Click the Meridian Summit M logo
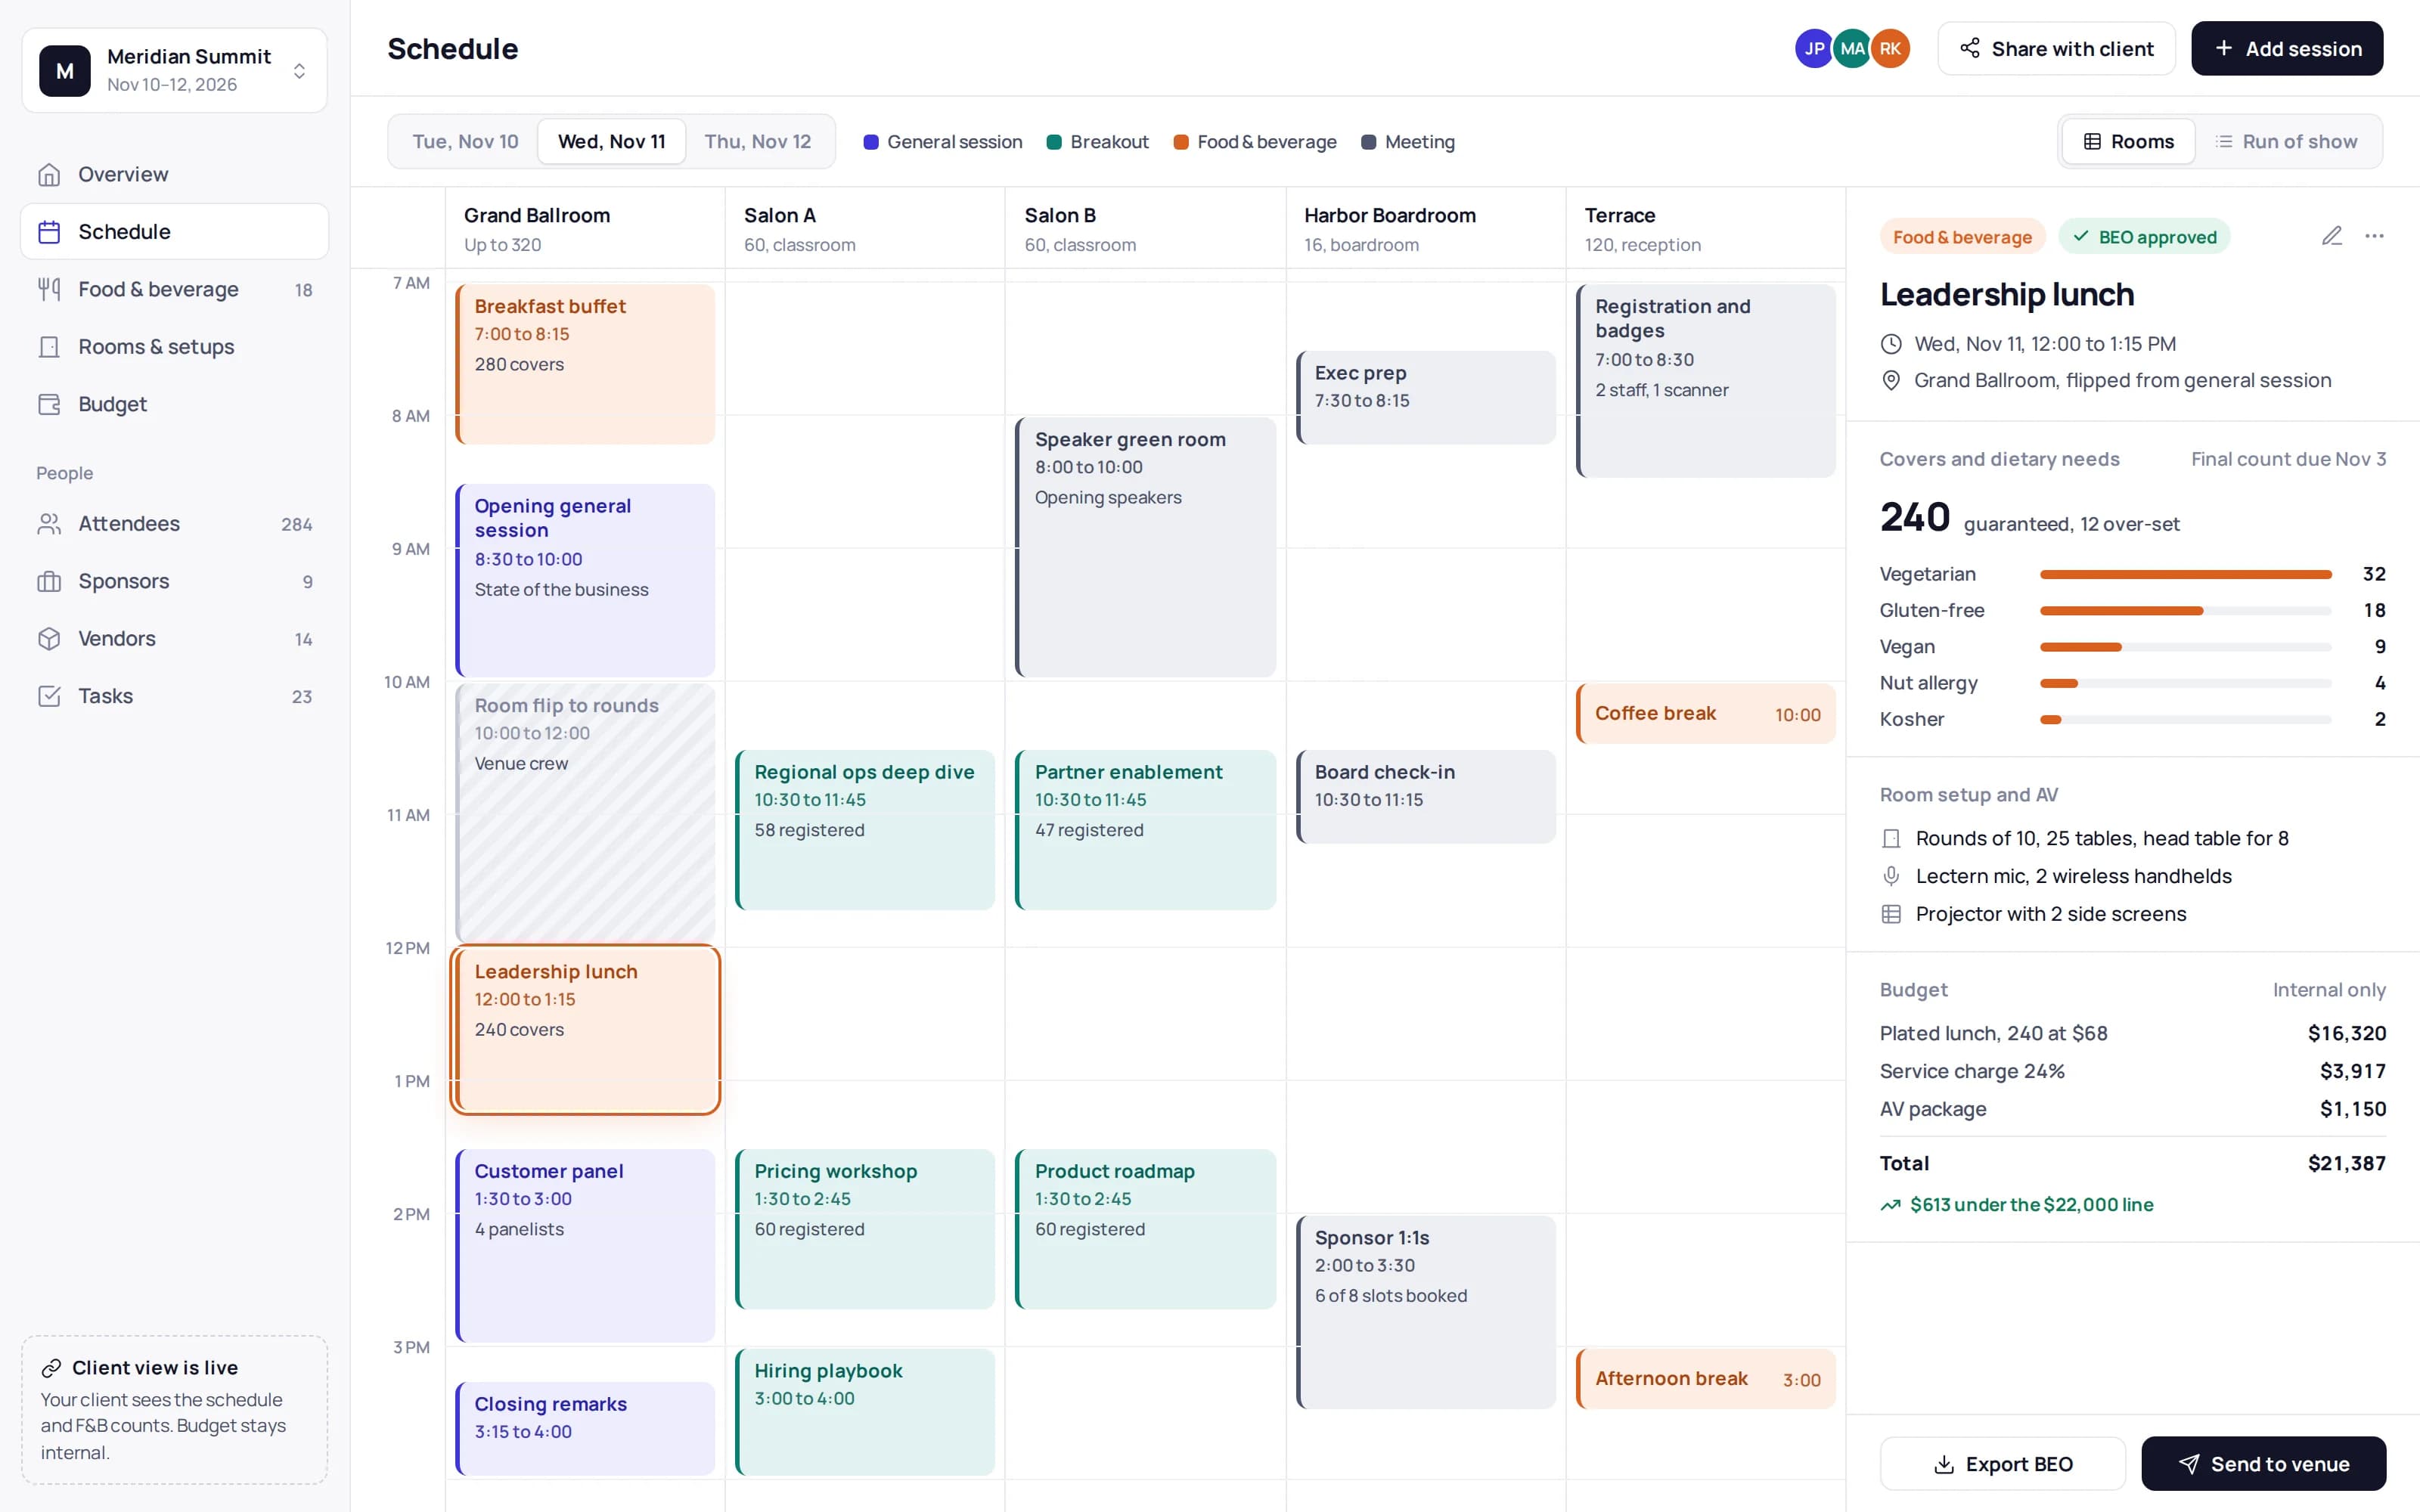 pyautogui.click(x=65, y=70)
